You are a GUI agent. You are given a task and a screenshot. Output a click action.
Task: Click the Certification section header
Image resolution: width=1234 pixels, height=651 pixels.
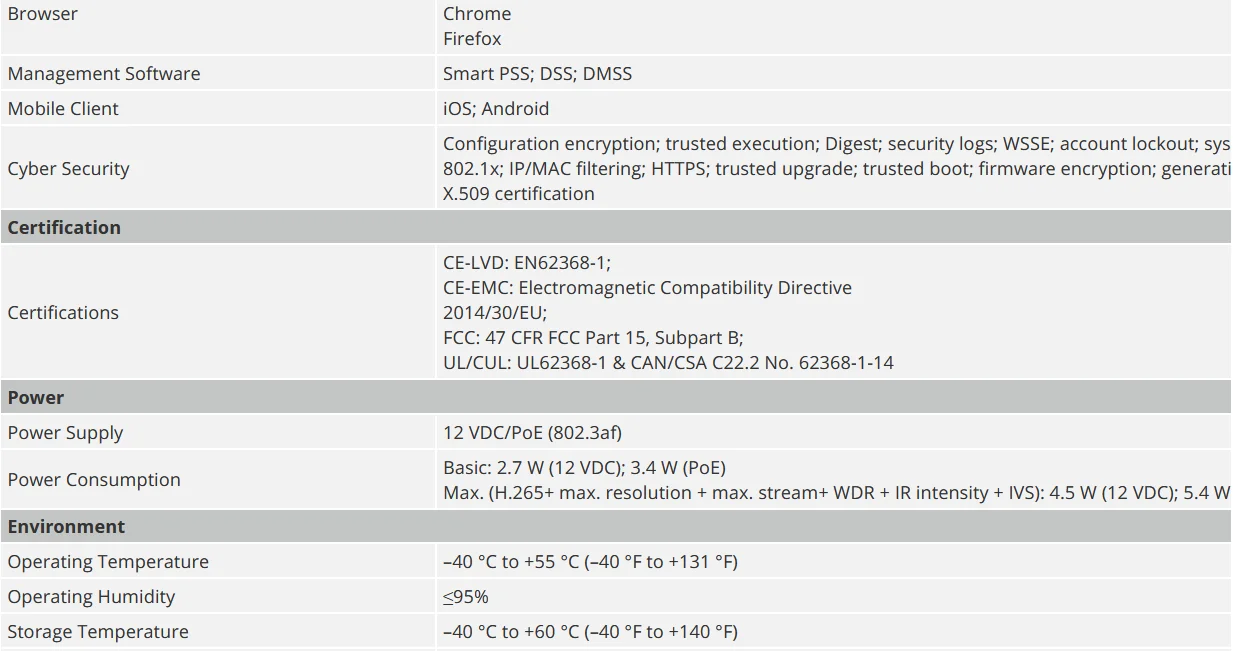point(64,228)
